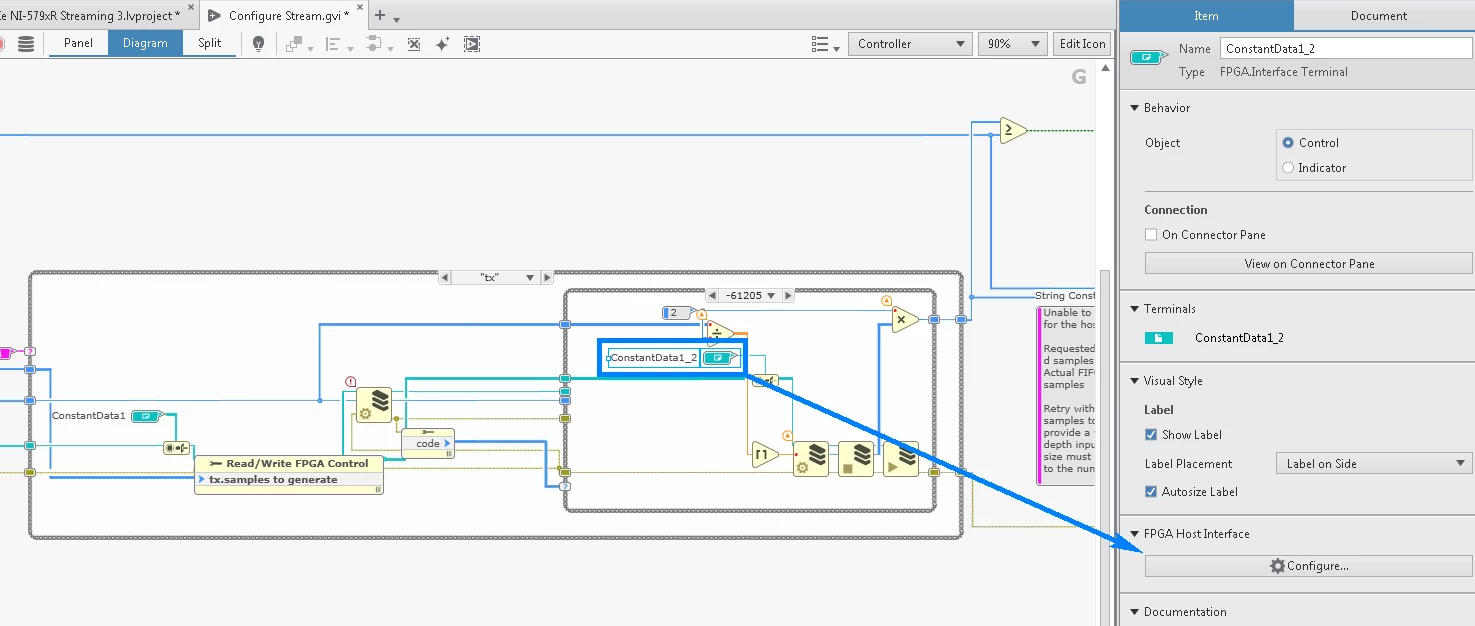This screenshot has height=626, width=1475.
Task: Uncheck Show Label in Visual Style
Action: 1149,434
